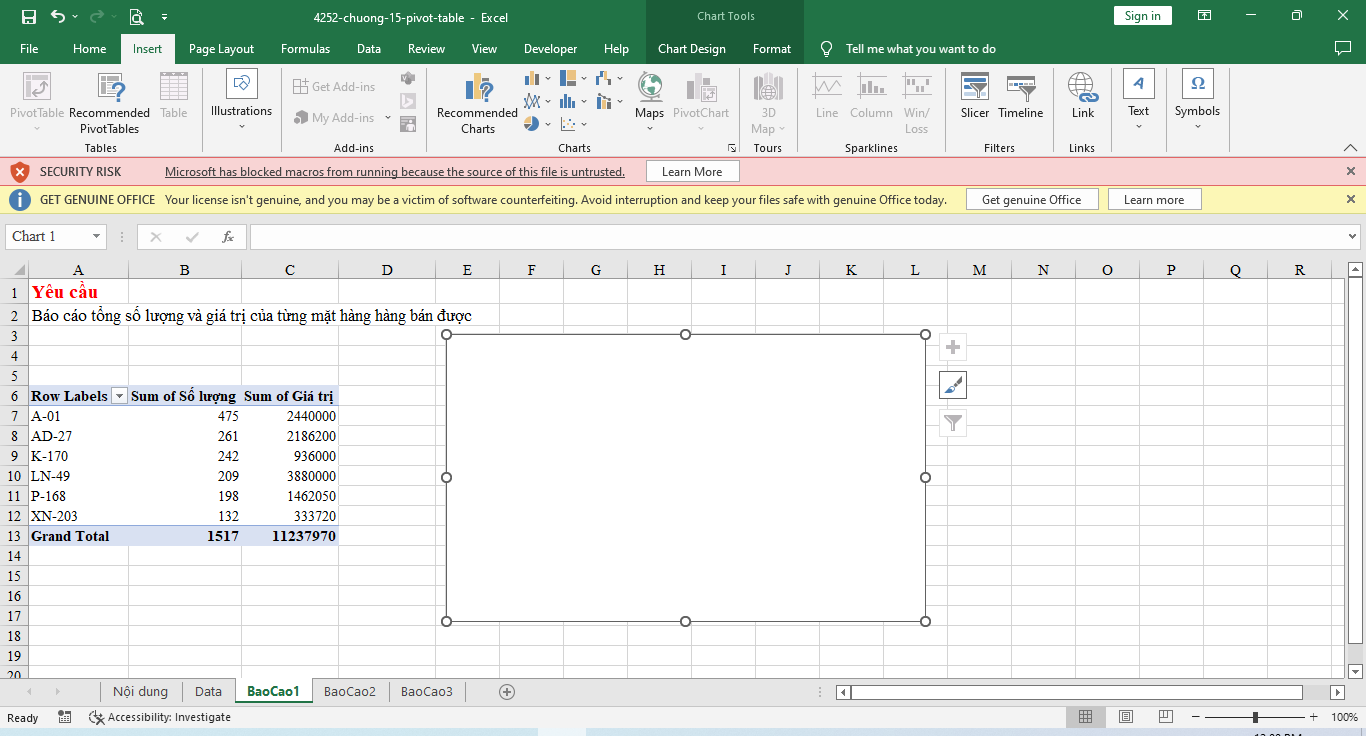Click Learn More in security risk bar
This screenshot has width=1366, height=736.
point(692,172)
